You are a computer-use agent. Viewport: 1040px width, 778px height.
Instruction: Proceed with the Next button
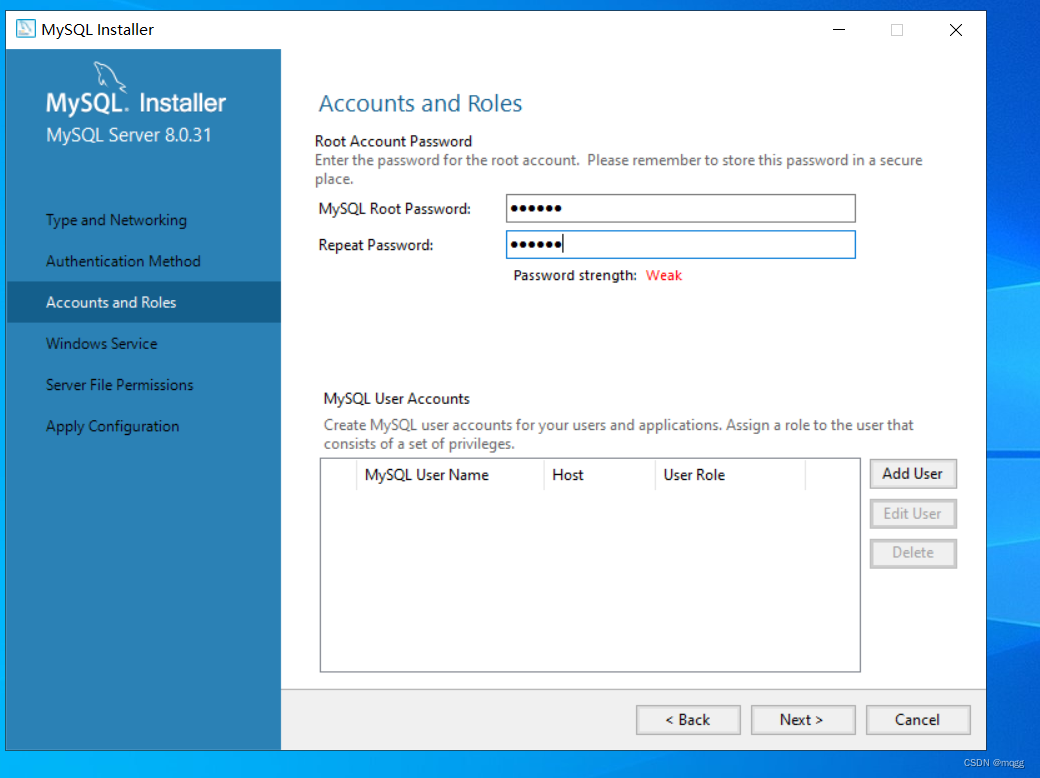coord(803,720)
